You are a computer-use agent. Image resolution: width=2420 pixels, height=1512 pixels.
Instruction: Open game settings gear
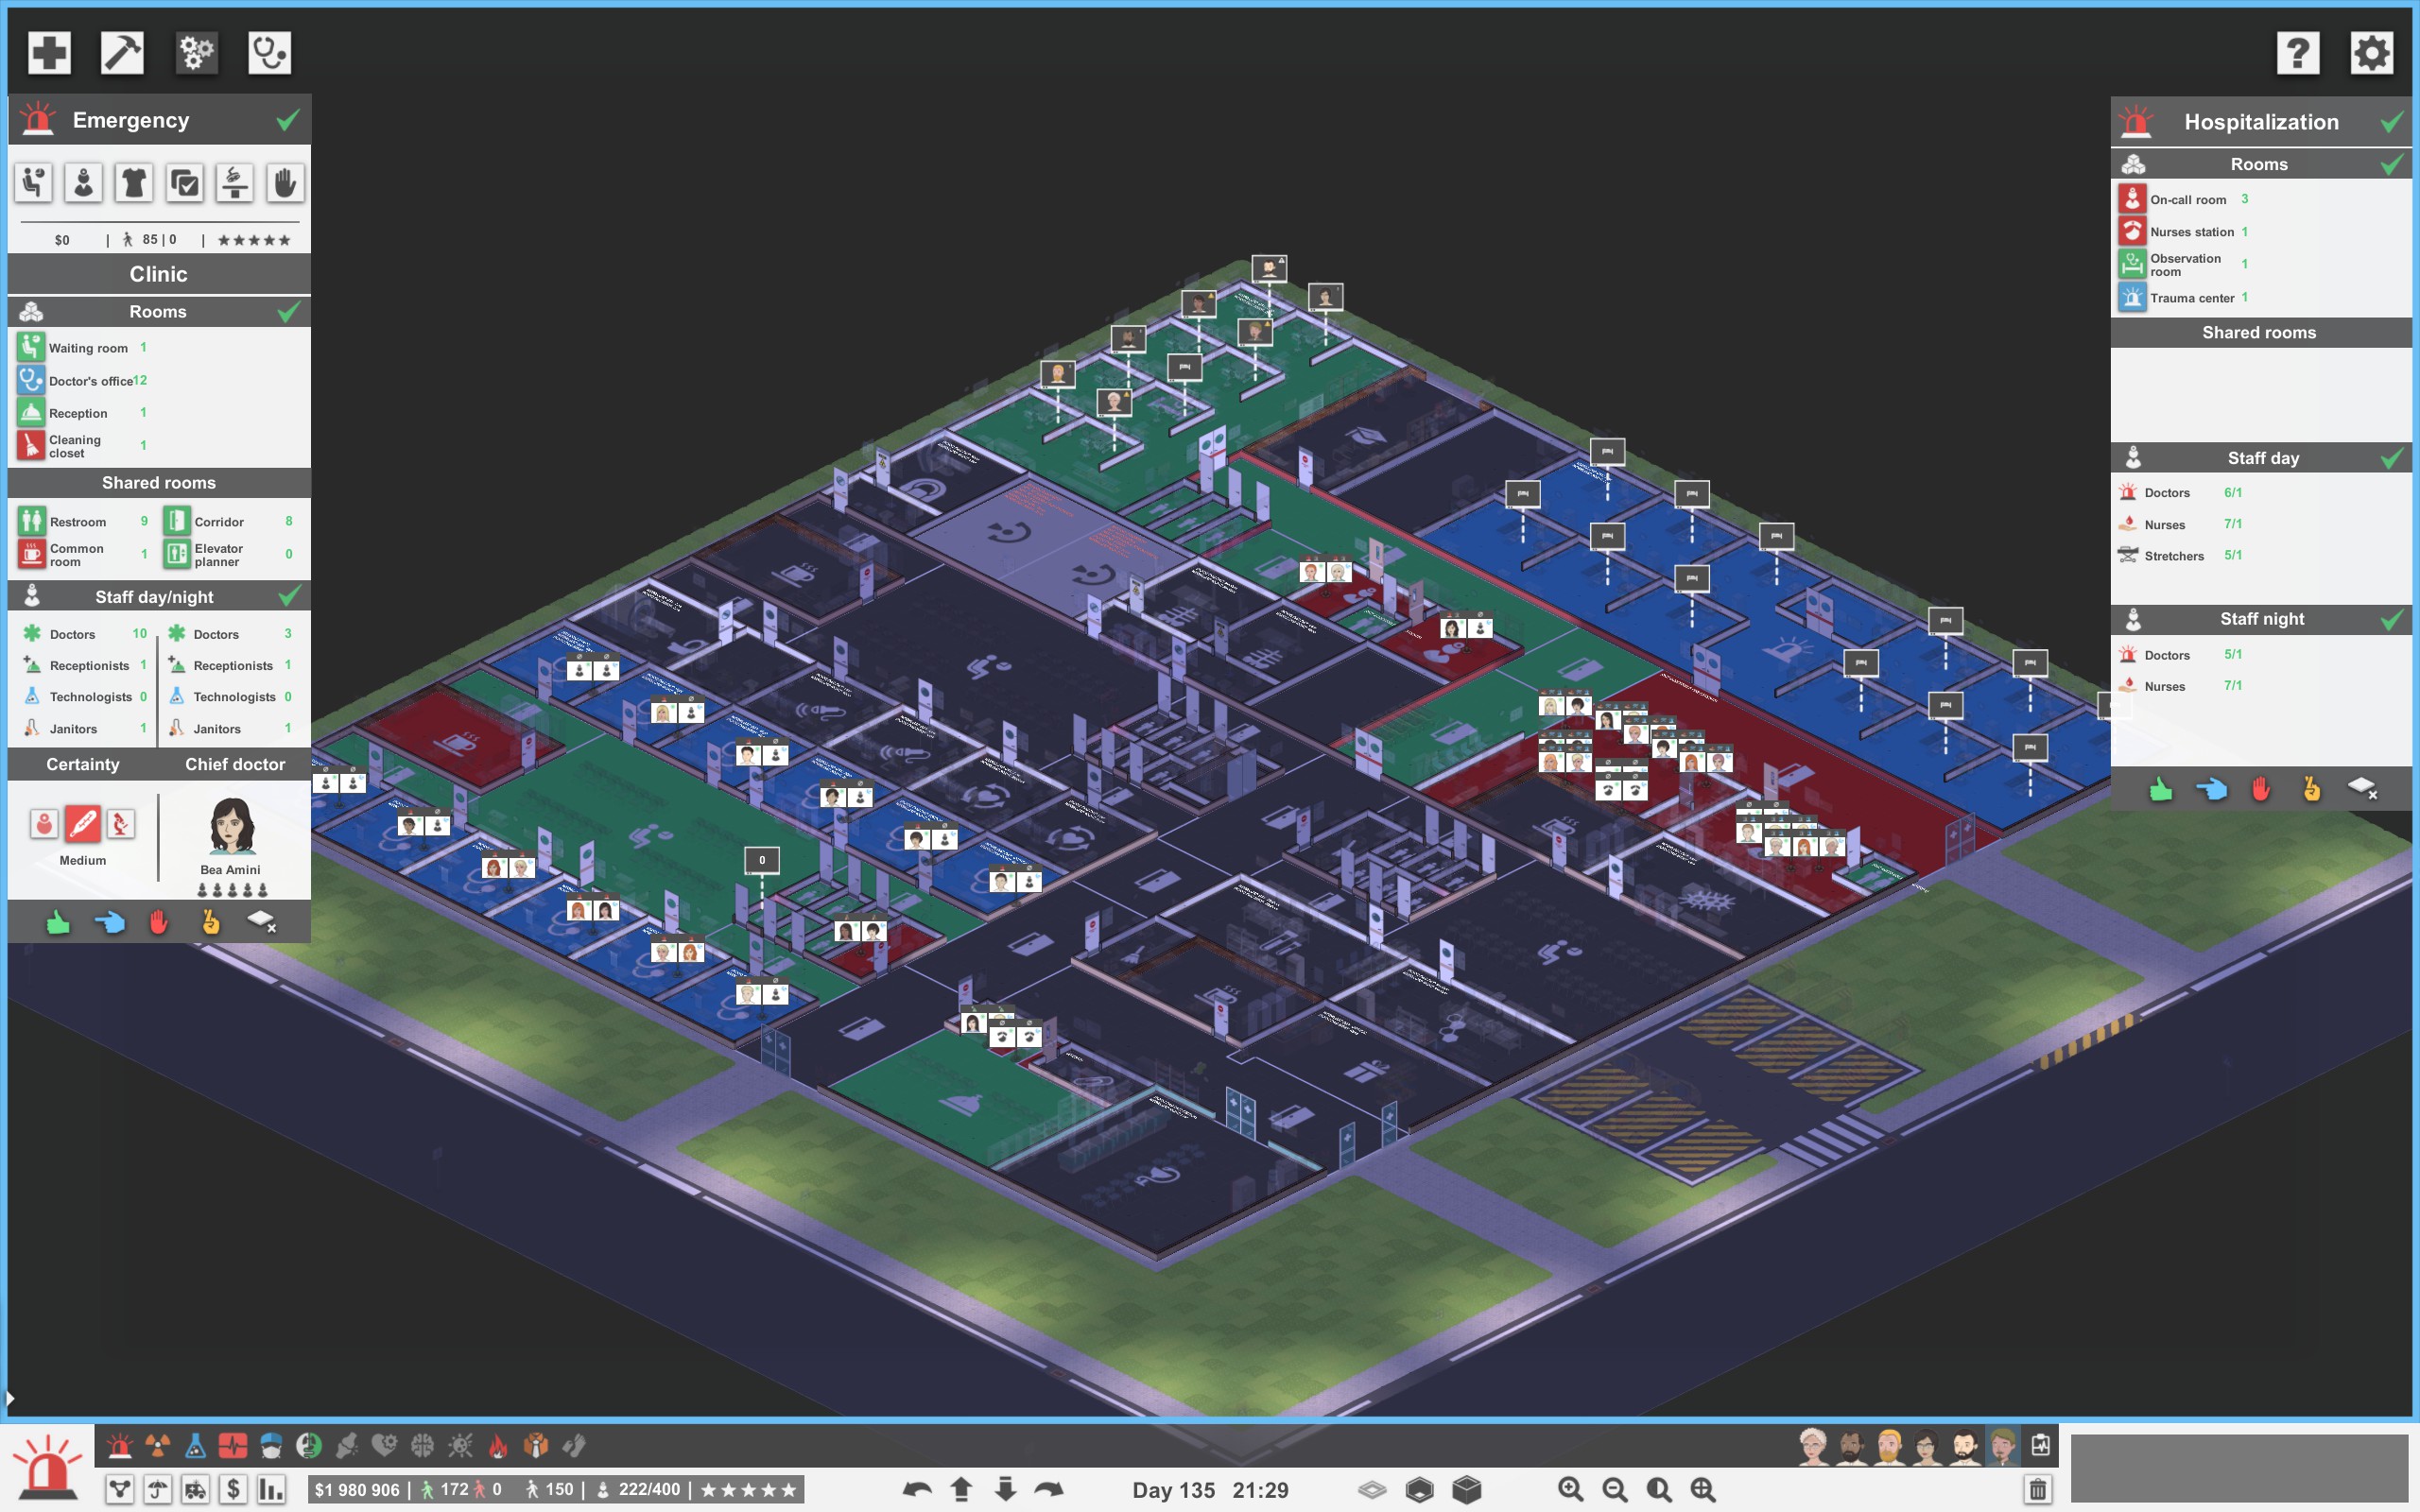click(x=2372, y=53)
